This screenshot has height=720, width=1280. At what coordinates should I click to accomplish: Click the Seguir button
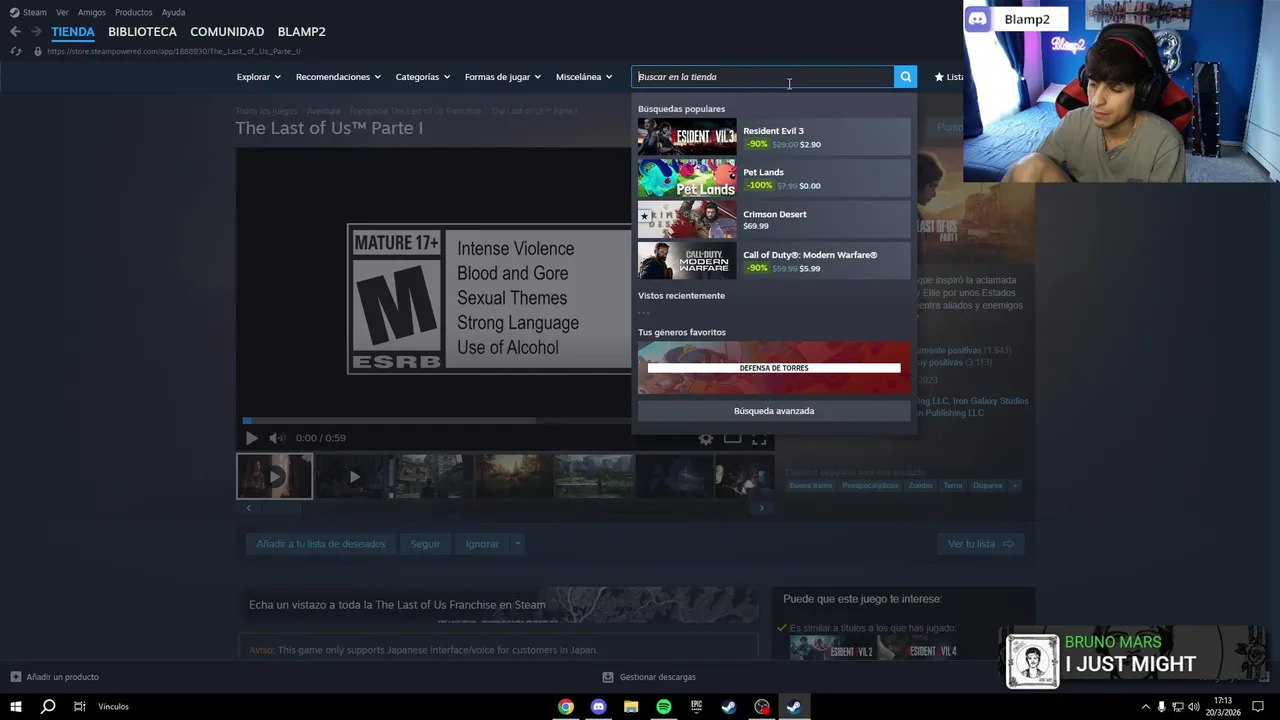(x=425, y=544)
